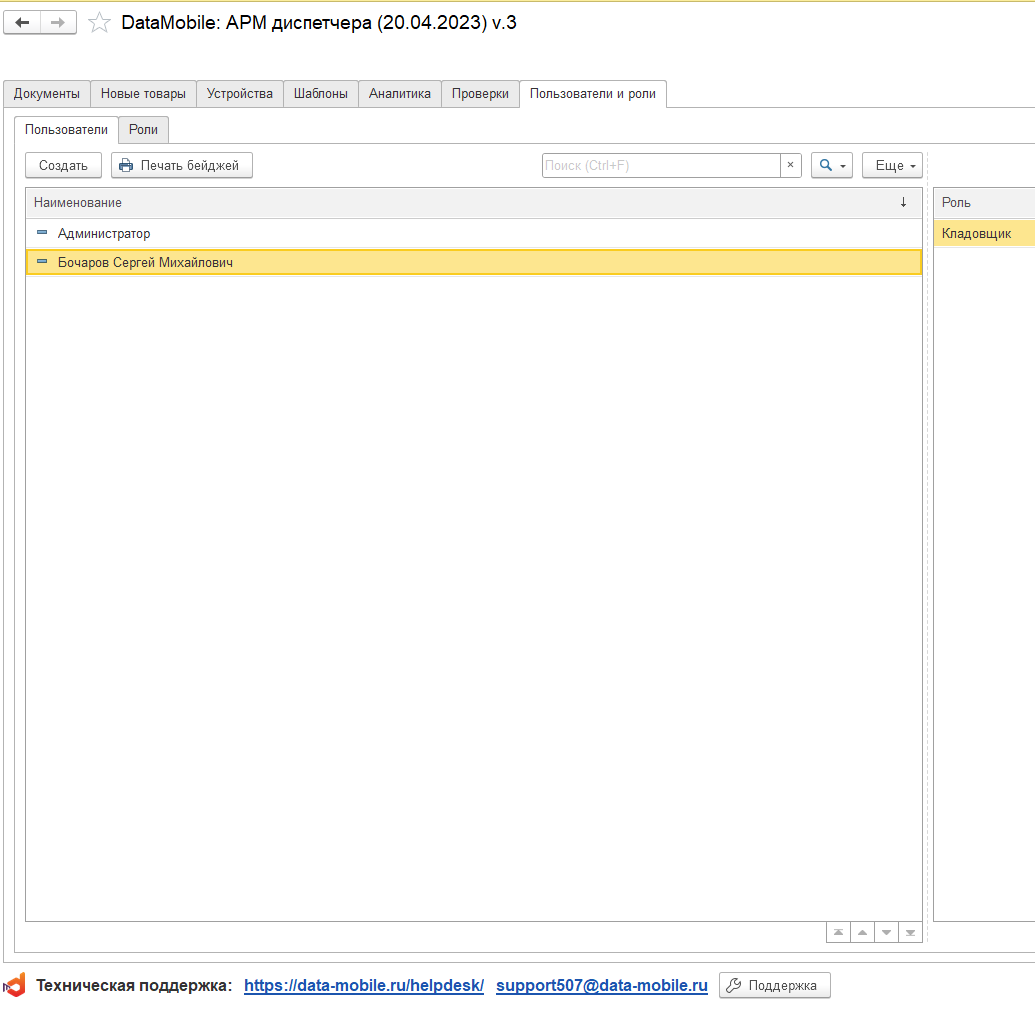Click the forward navigation arrow

click(59, 23)
